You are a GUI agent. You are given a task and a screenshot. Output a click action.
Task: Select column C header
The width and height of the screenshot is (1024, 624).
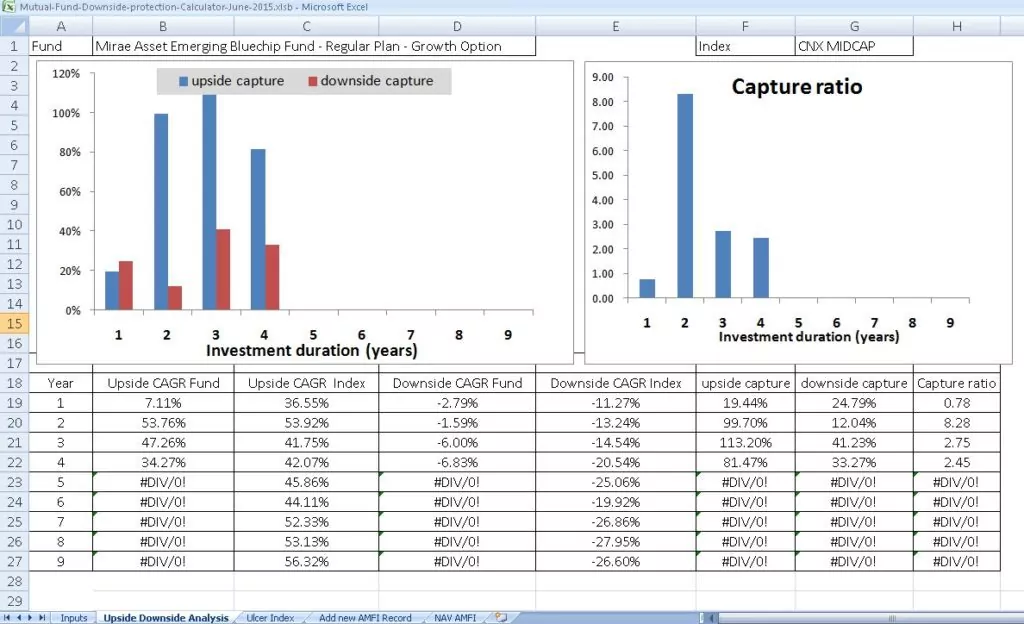306,26
